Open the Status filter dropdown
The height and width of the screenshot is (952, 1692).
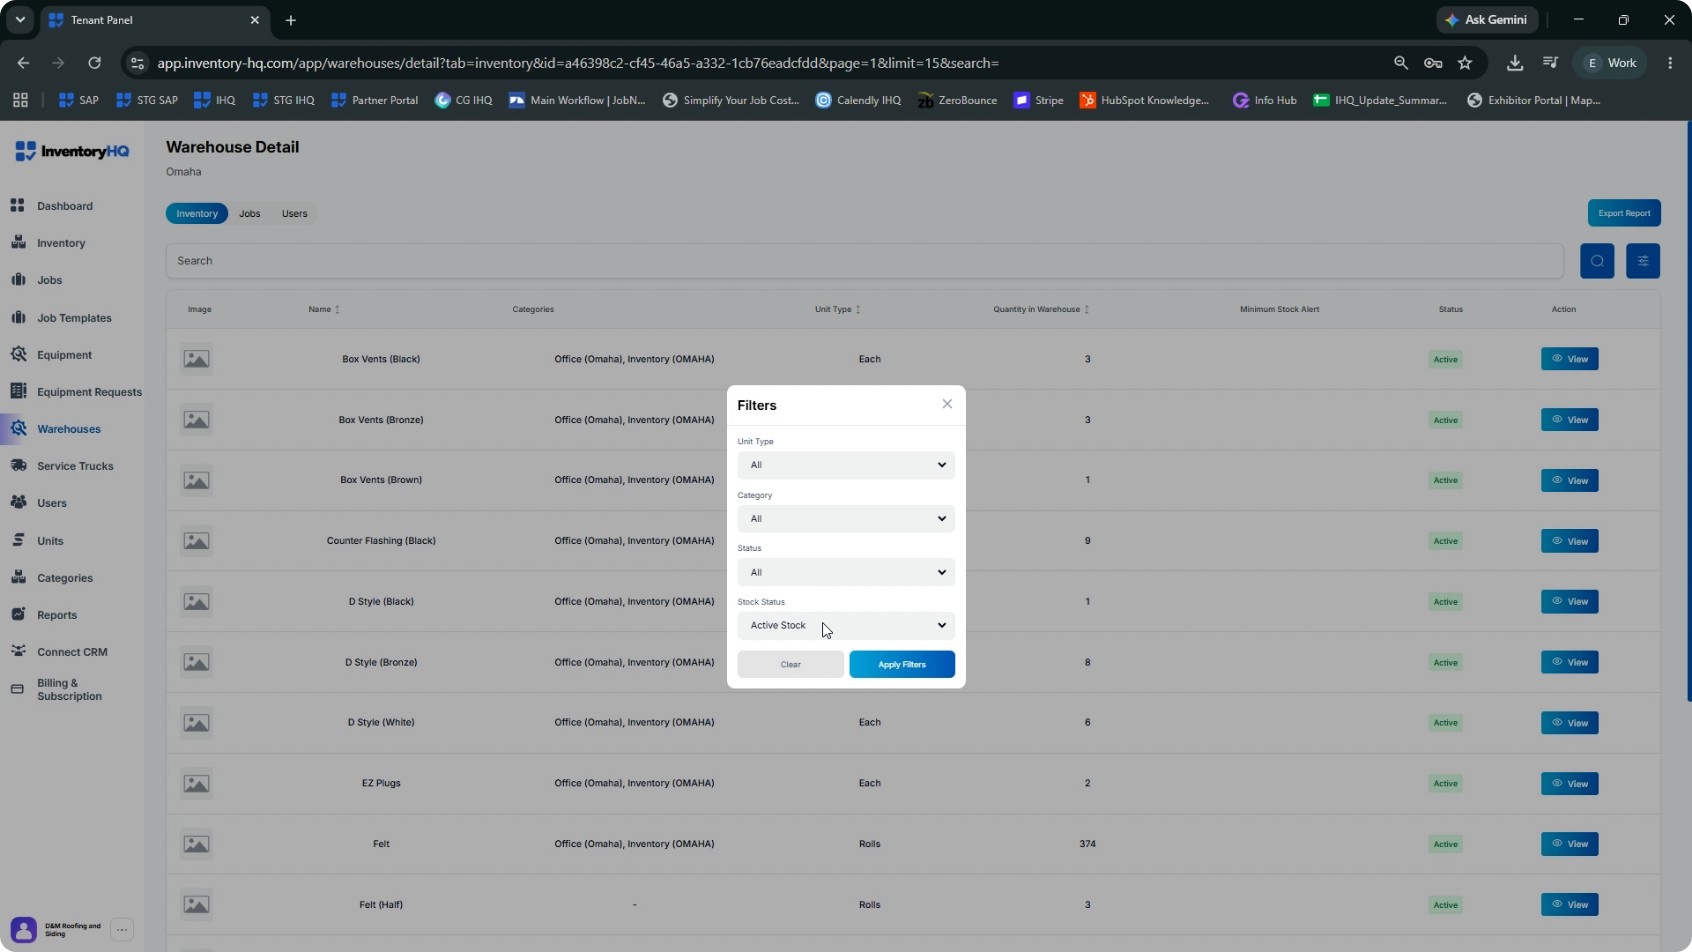point(846,572)
